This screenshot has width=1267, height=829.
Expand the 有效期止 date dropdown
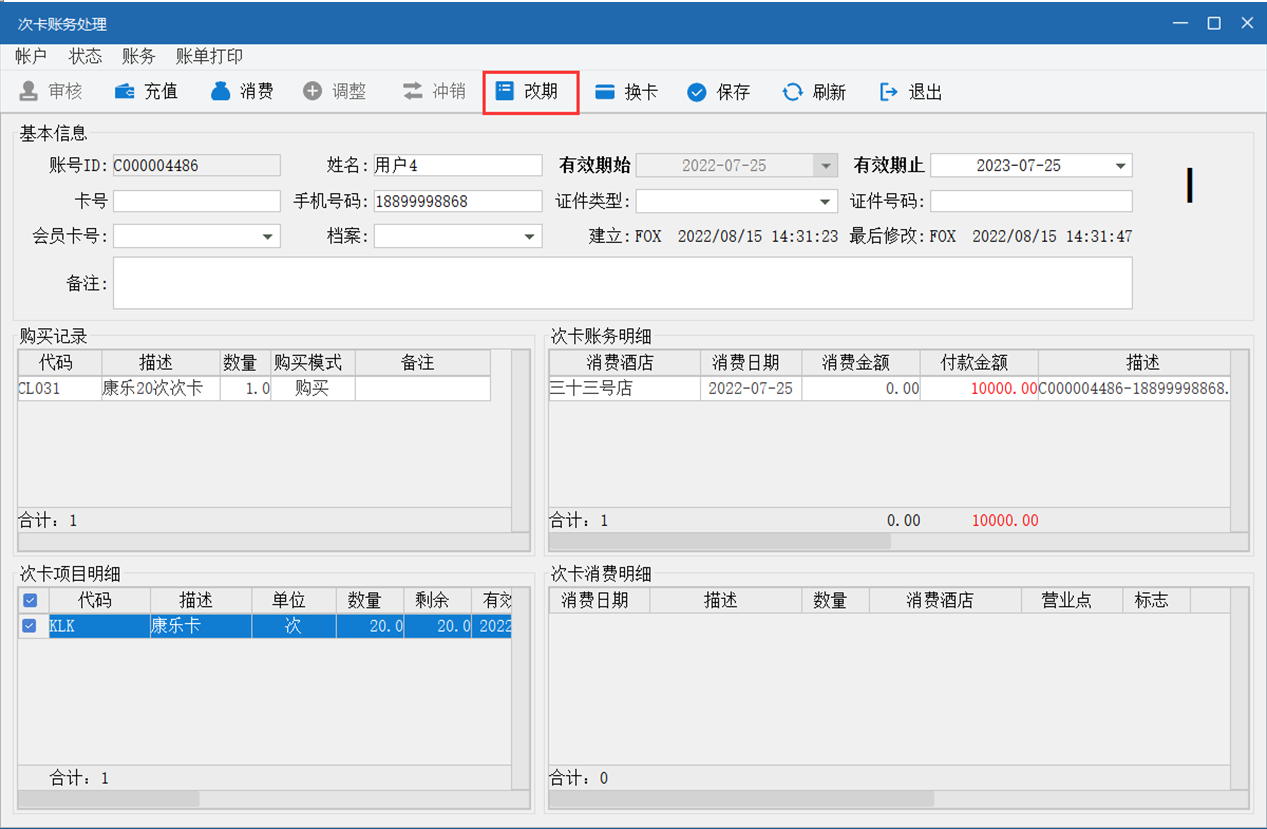pyautogui.click(x=1121, y=166)
